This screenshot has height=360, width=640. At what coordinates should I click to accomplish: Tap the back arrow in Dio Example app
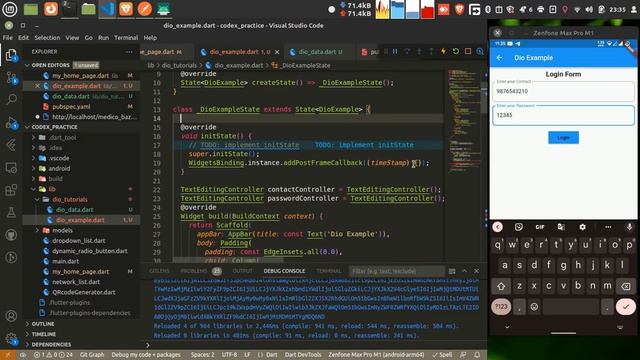pyautogui.click(x=500, y=58)
